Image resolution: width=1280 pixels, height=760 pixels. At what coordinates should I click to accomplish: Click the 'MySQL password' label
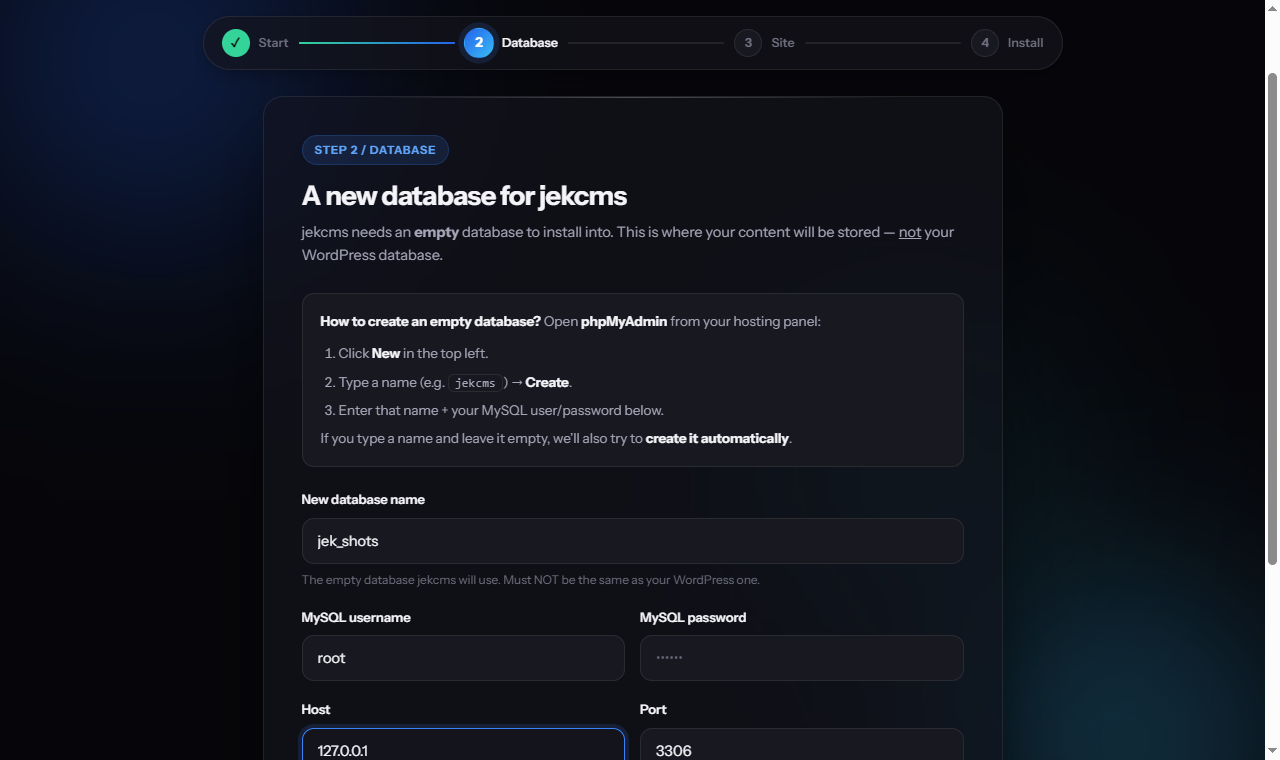(x=693, y=617)
